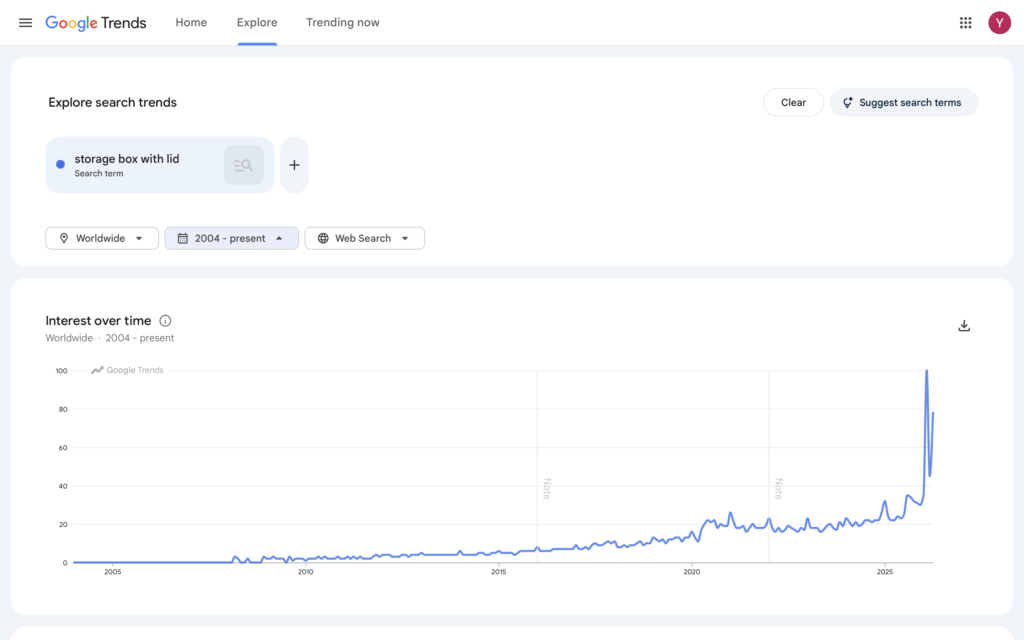Edit the storage box with lid term
1024x640 pixels.
click(127, 160)
